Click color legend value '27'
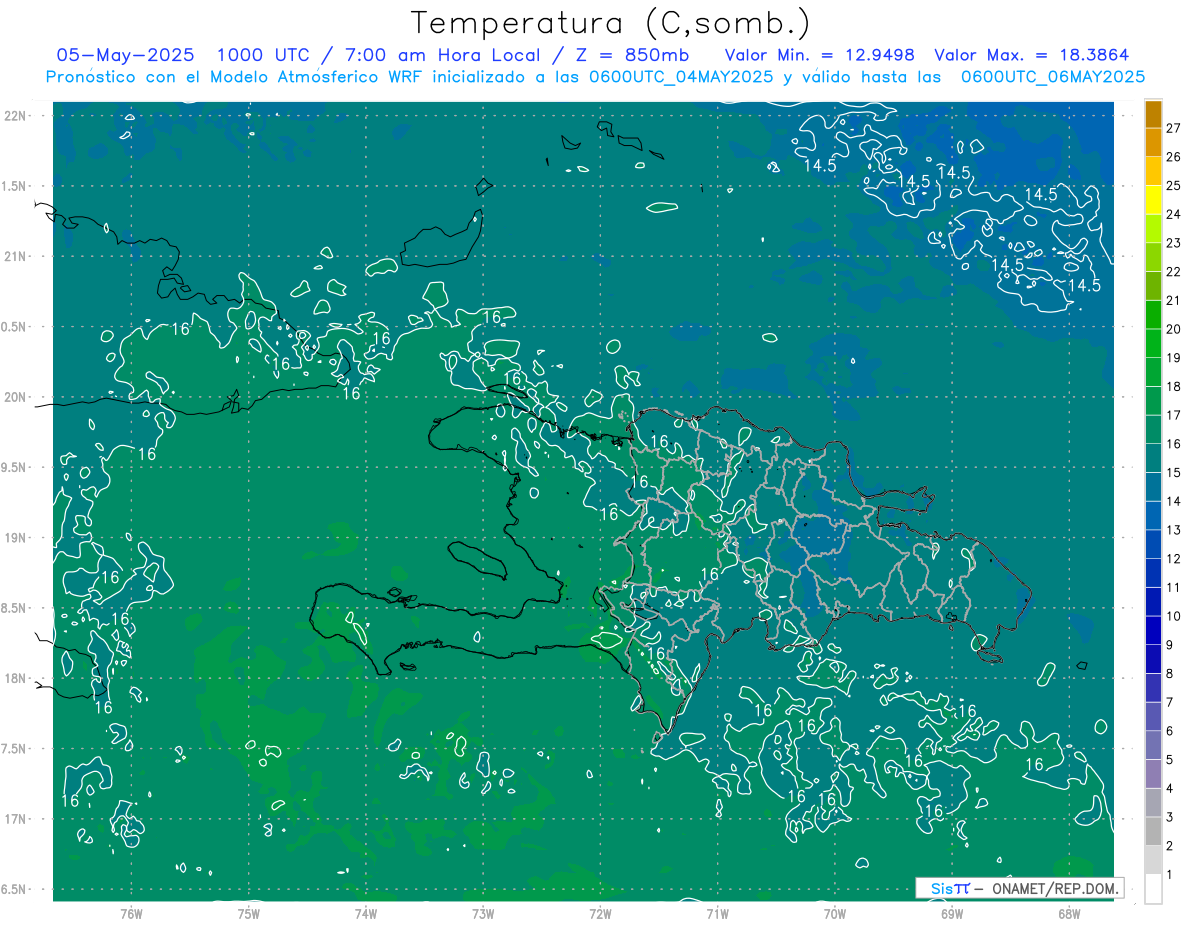 click(1174, 128)
